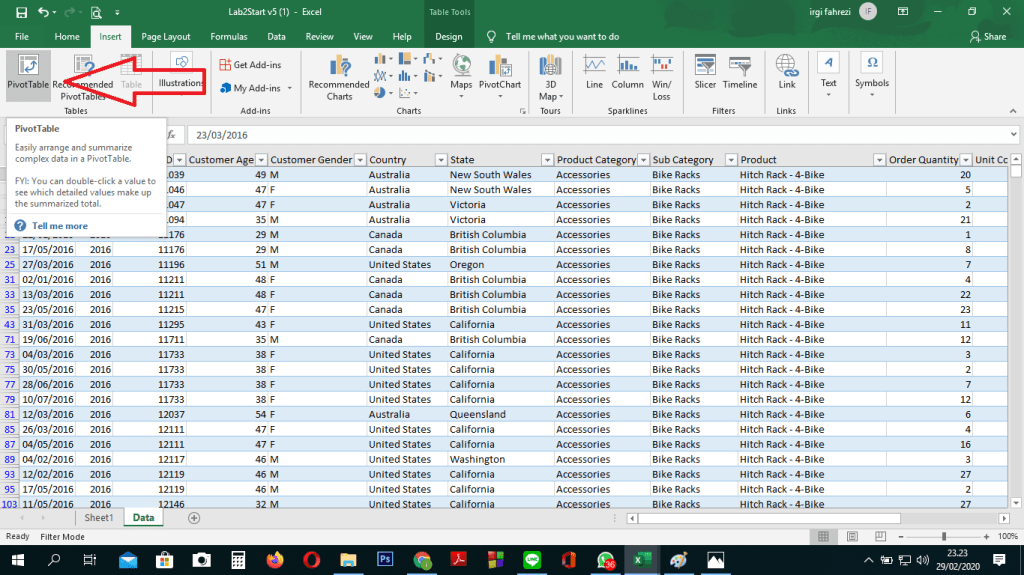Switch to the Page Layout ribbon tab
The height and width of the screenshot is (575, 1024).
165,36
